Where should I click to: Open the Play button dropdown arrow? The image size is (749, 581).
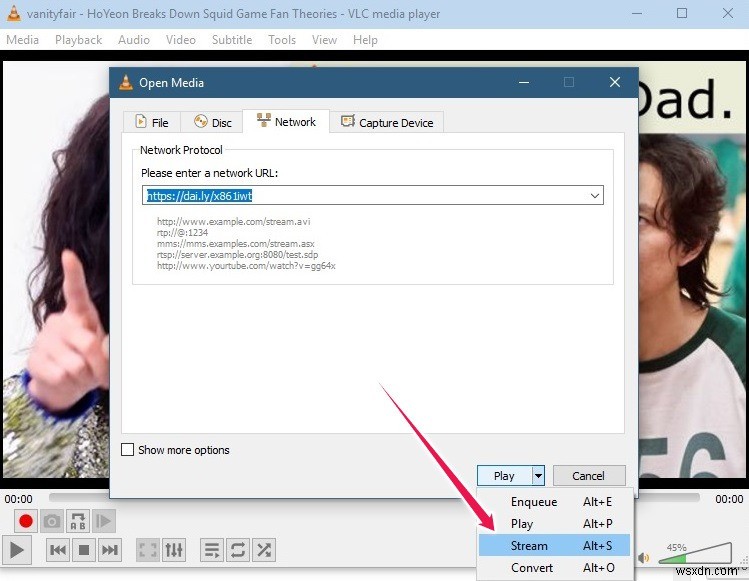pyautogui.click(x=538, y=476)
